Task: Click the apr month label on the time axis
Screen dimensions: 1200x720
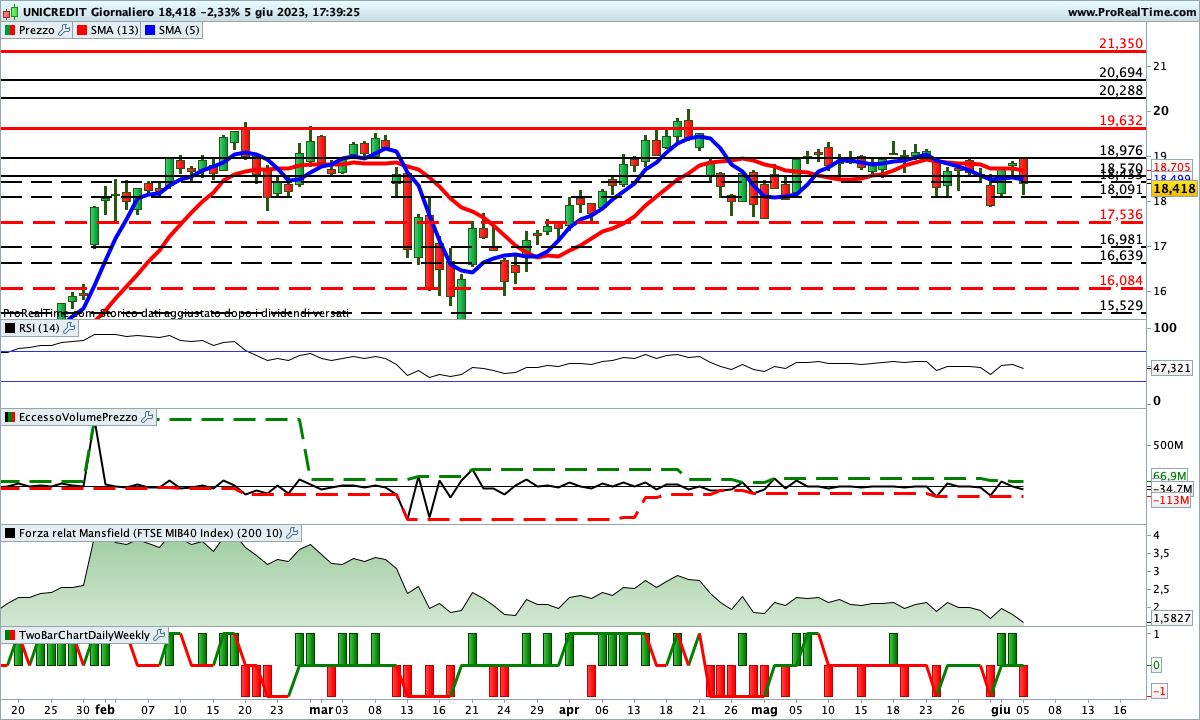Action: click(569, 708)
